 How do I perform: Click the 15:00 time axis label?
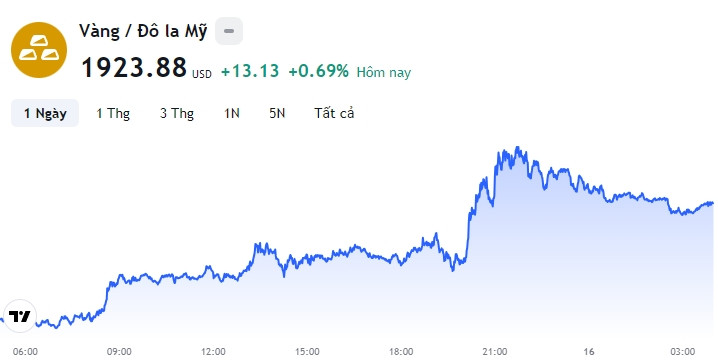point(307,352)
